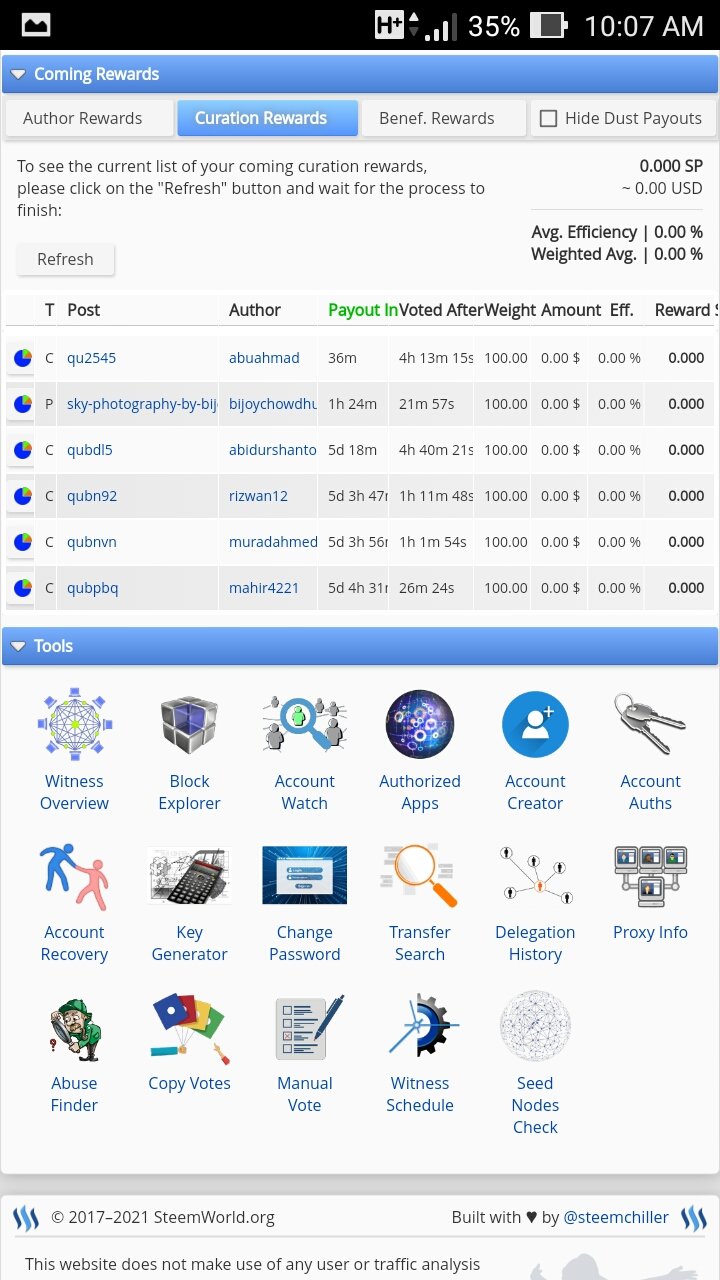This screenshot has height=1280, width=720.
Task: Sort by the Weight column header
Action: [510, 310]
